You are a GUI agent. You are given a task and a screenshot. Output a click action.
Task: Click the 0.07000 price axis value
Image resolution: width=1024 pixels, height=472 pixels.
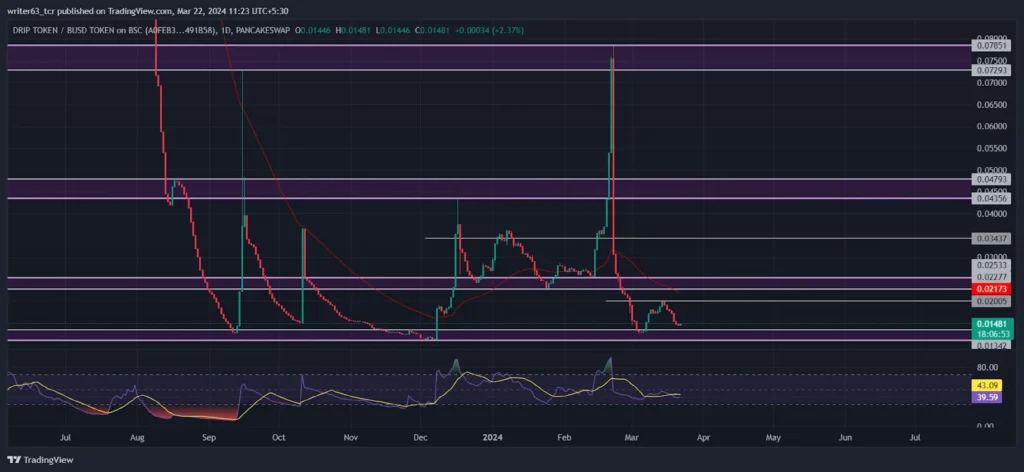991,82
